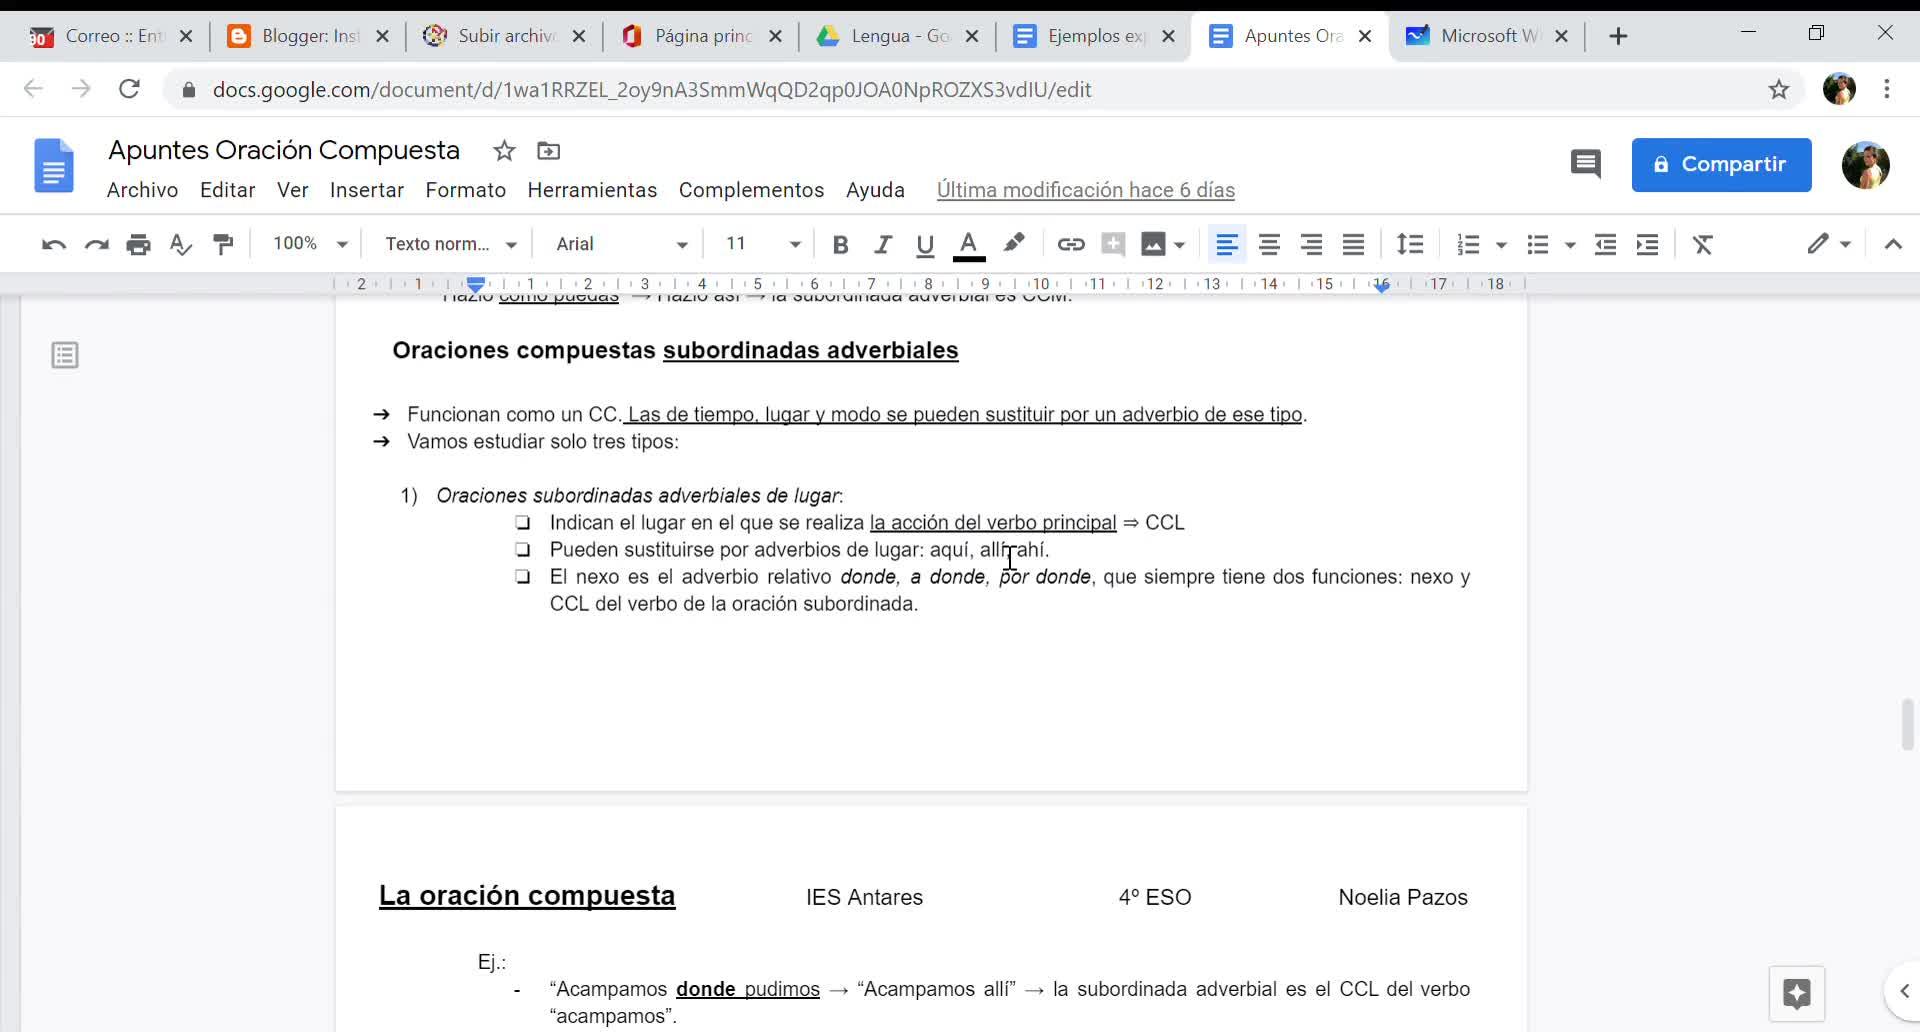Print the document using printer icon

[138, 244]
